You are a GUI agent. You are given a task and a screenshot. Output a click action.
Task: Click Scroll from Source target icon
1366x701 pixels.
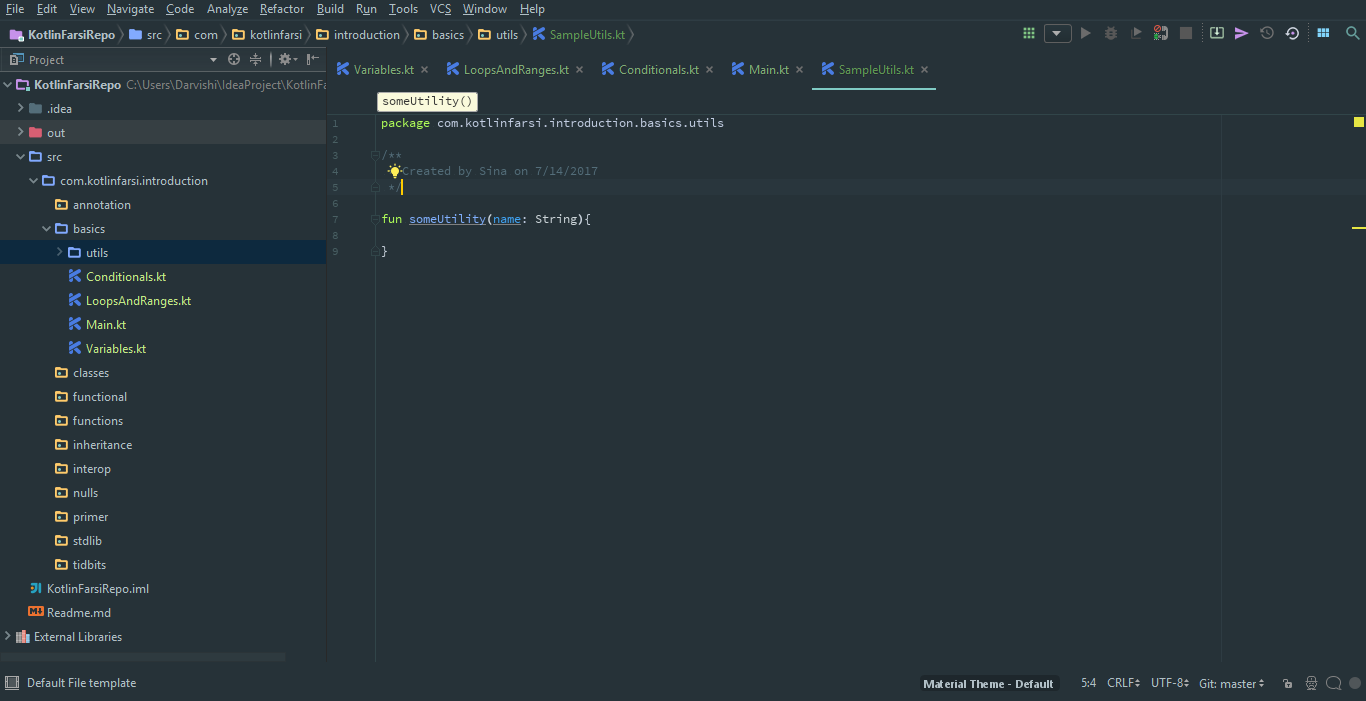pos(234,60)
